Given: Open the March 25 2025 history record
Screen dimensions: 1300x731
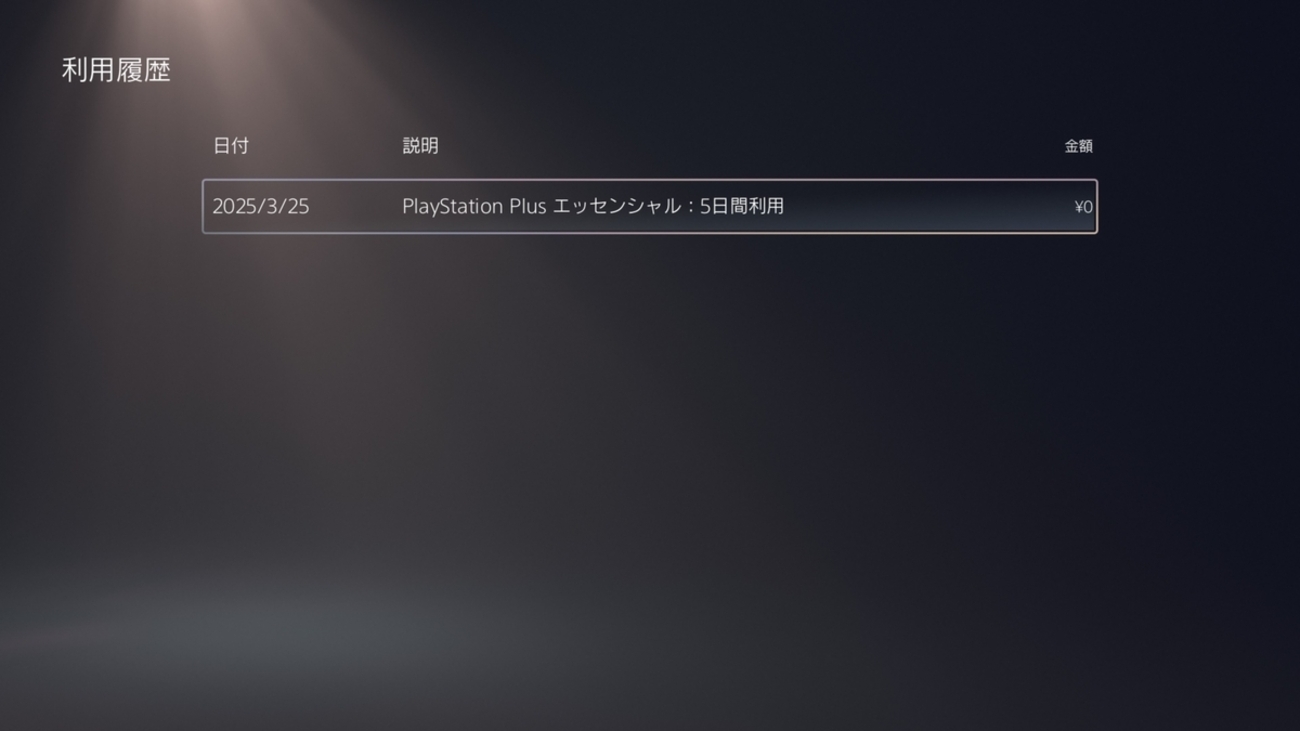Looking at the screenshot, I should [650, 206].
